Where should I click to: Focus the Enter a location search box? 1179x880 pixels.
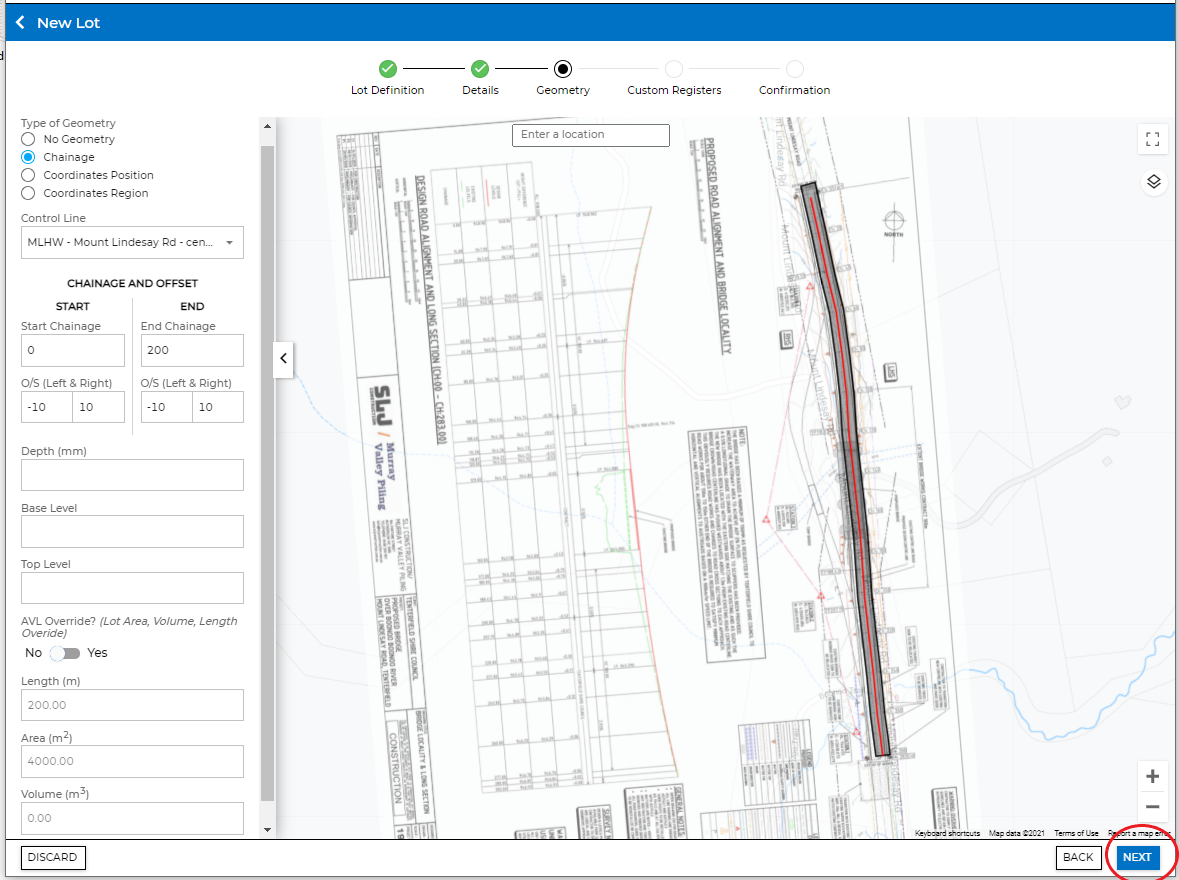(590, 135)
